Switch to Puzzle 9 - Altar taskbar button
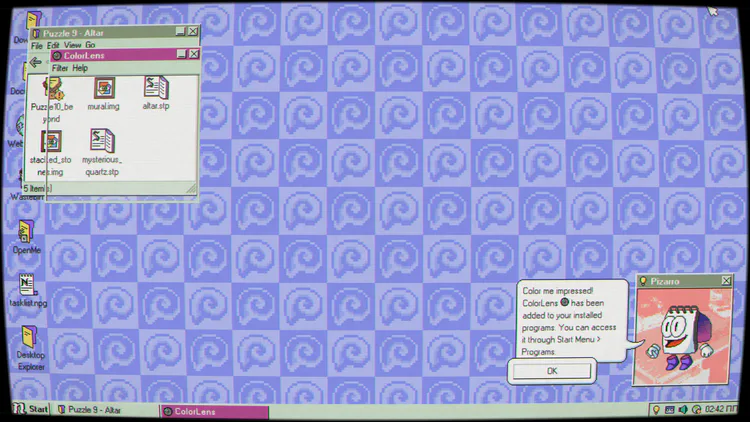Screen dimensions: 750x422 click(104, 410)
